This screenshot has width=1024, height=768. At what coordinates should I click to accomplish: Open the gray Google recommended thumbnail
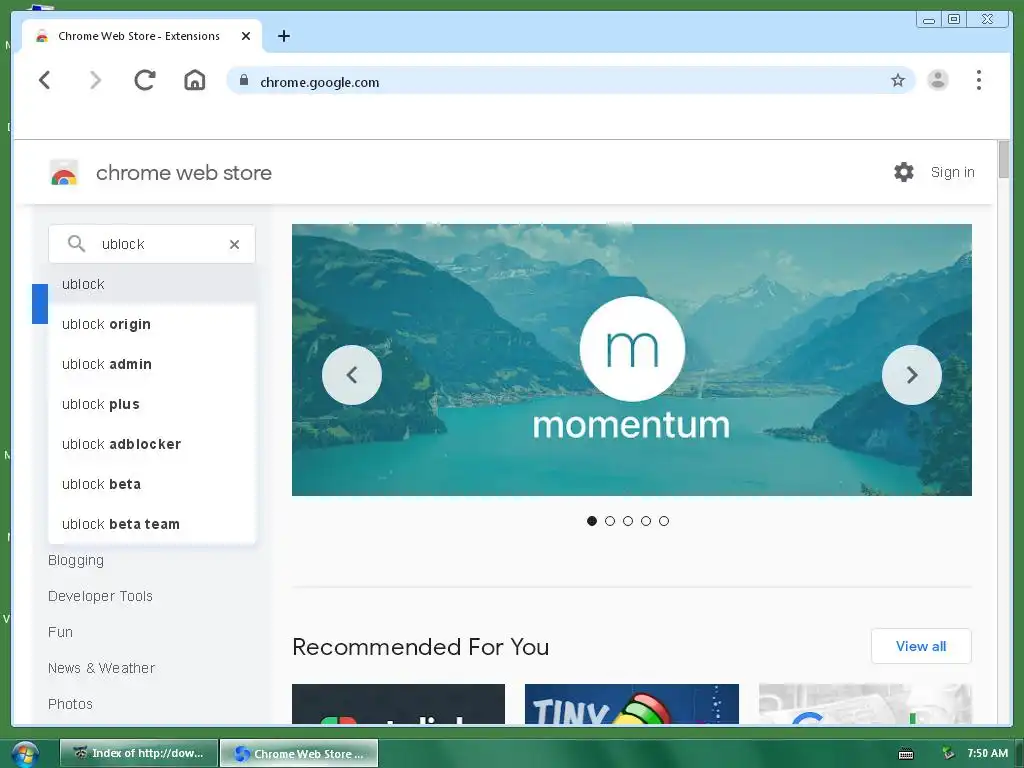[x=865, y=703]
